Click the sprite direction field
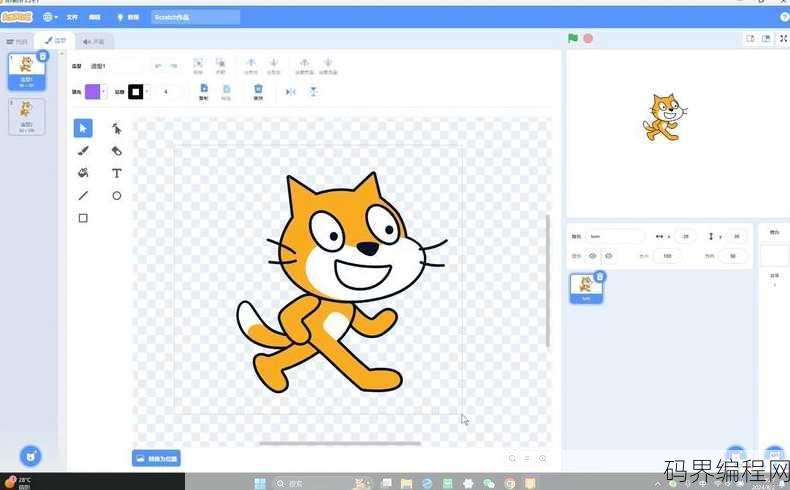The image size is (790, 490). point(733,256)
